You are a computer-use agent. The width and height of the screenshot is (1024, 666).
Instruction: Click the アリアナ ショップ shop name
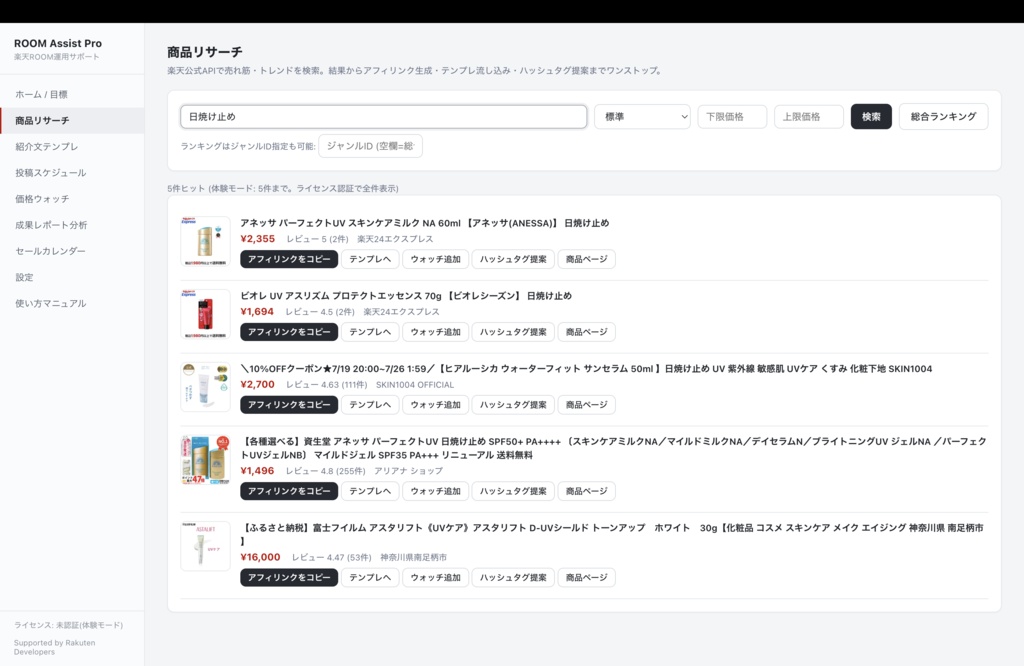(408, 471)
